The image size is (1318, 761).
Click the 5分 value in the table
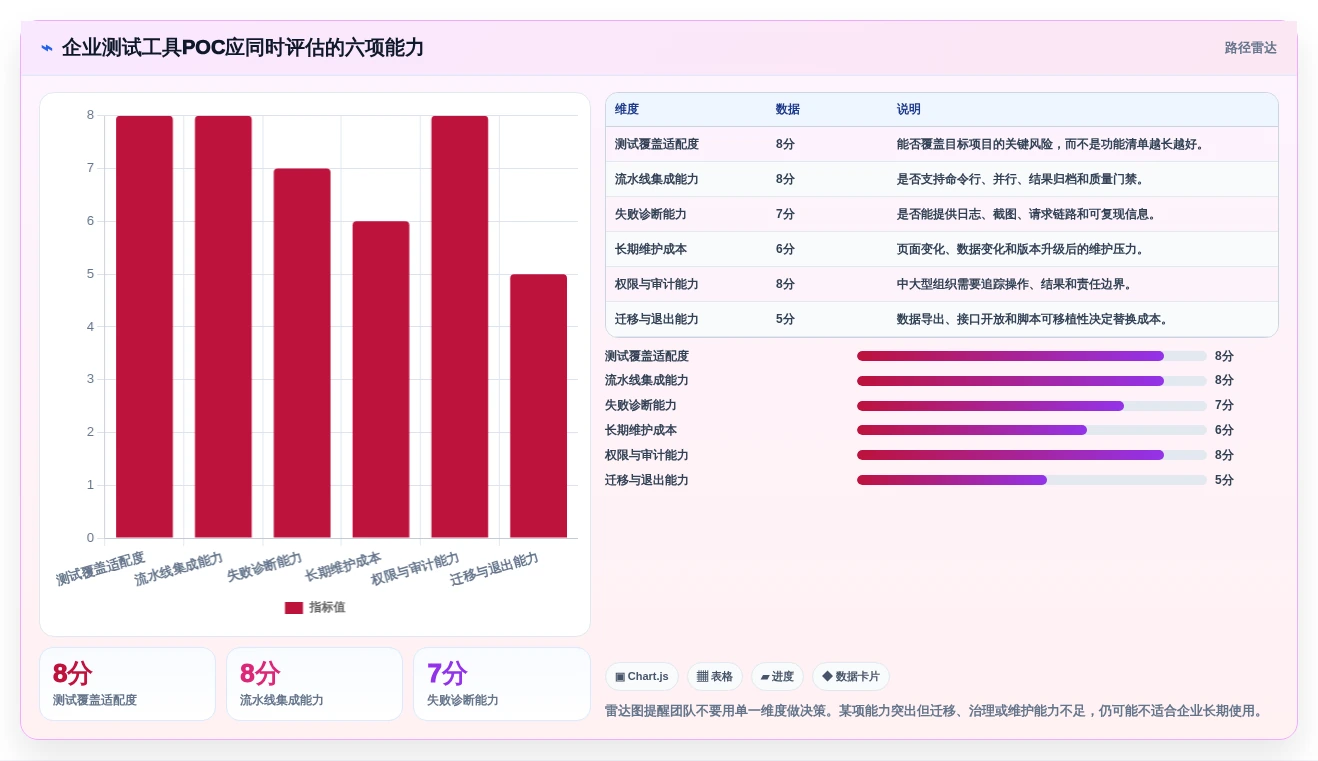[x=785, y=320]
